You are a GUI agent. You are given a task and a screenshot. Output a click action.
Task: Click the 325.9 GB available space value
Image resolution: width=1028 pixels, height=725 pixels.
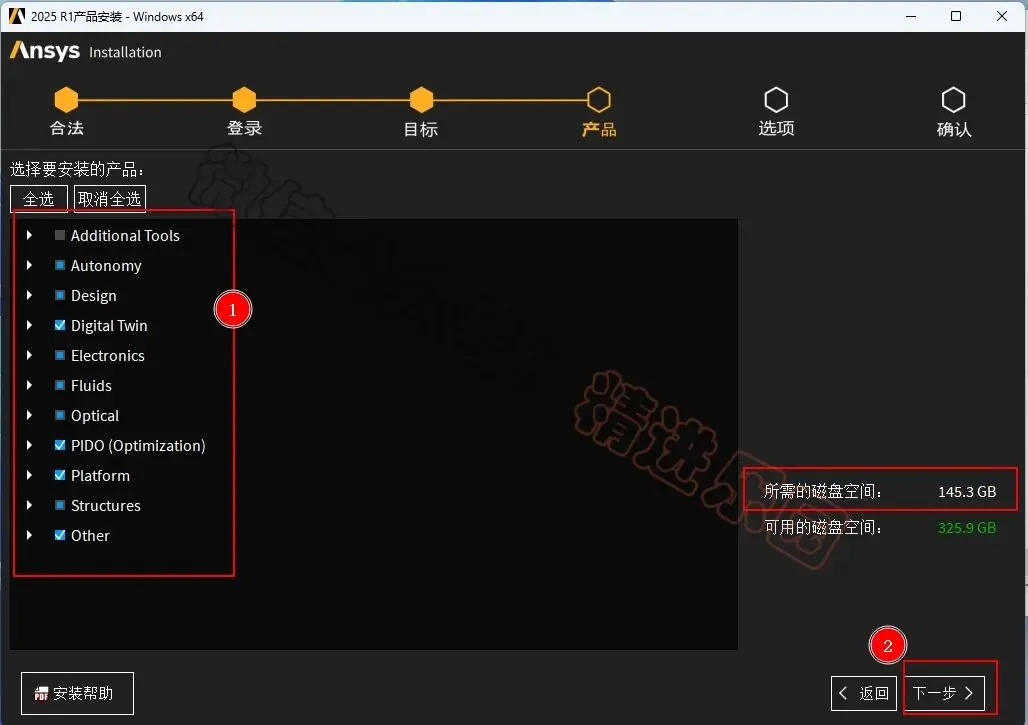967,528
